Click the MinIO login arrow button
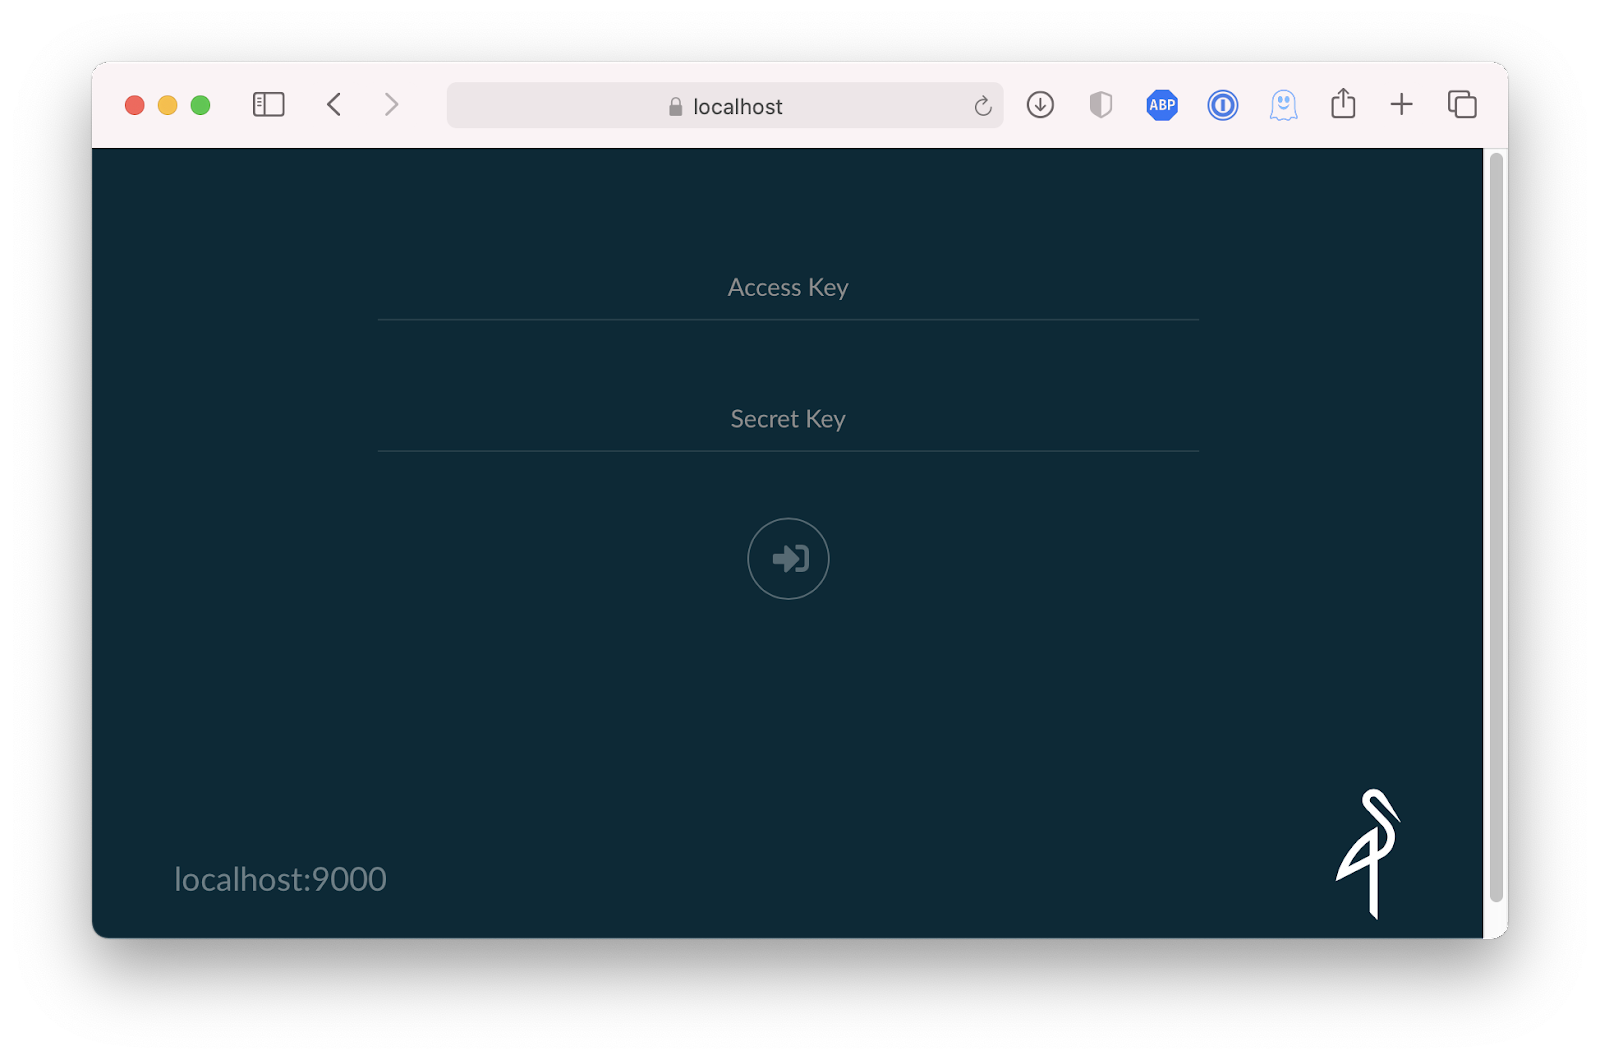 tap(788, 558)
